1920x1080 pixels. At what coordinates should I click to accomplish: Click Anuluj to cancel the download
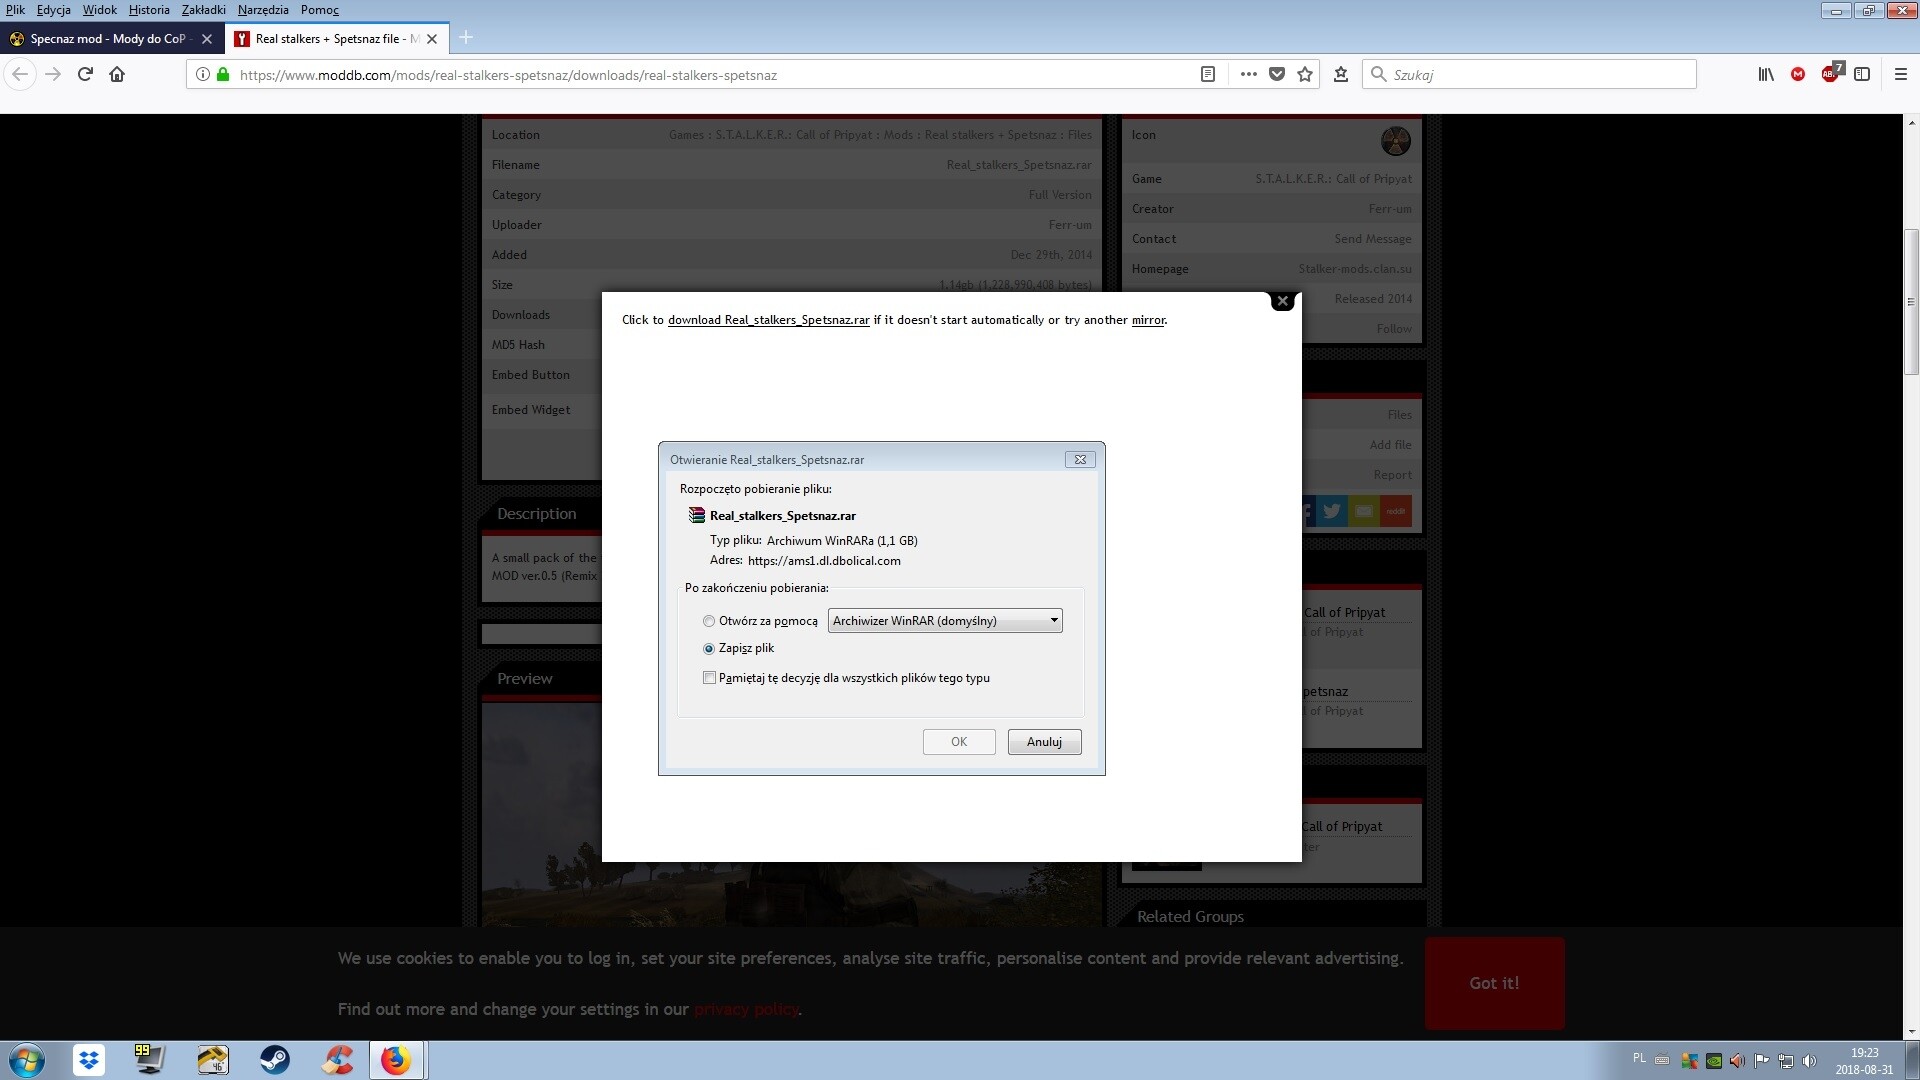(x=1044, y=742)
